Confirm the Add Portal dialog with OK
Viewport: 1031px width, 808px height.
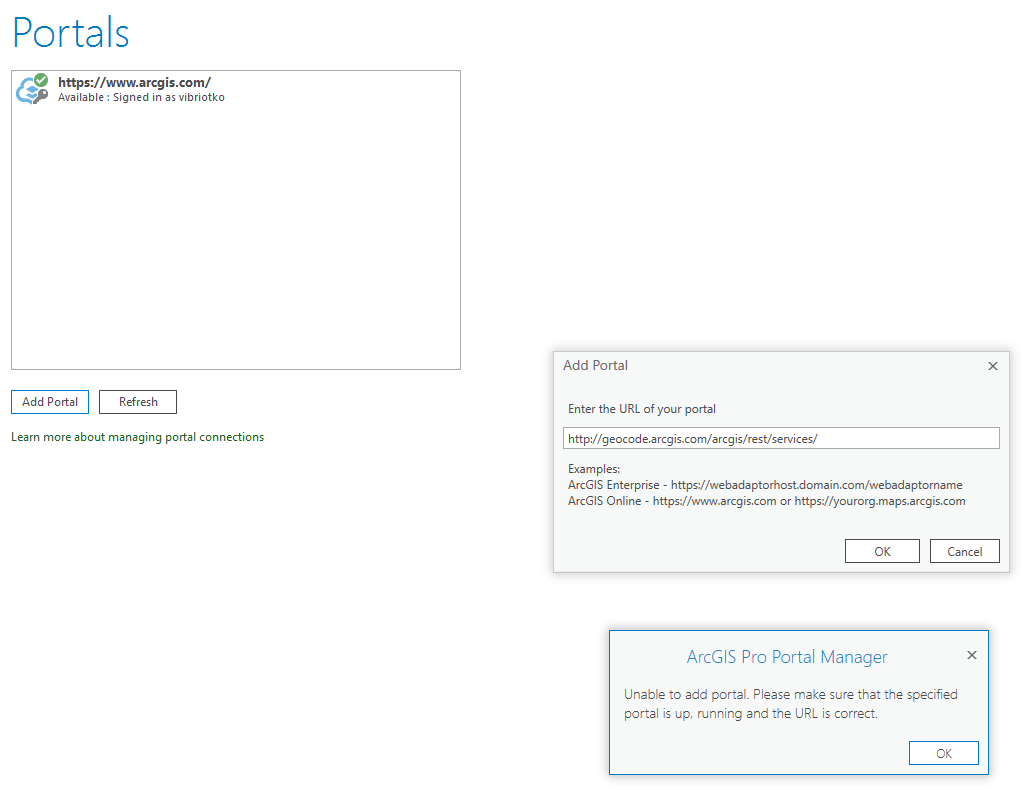[882, 552]
